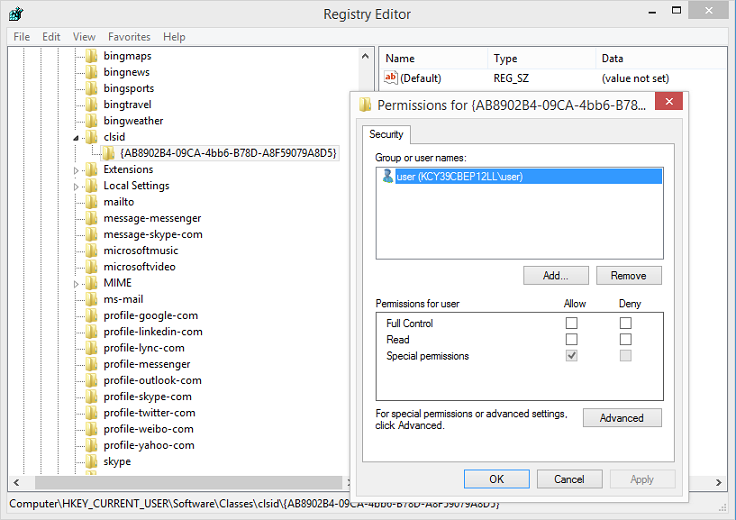
Task: Check Deny for Read permission
Action: coord(625,339)
